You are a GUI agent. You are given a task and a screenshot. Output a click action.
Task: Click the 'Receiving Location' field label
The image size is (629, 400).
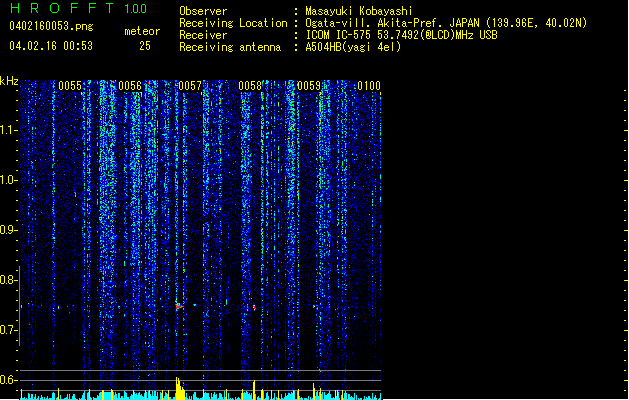[x=233, y=23]
